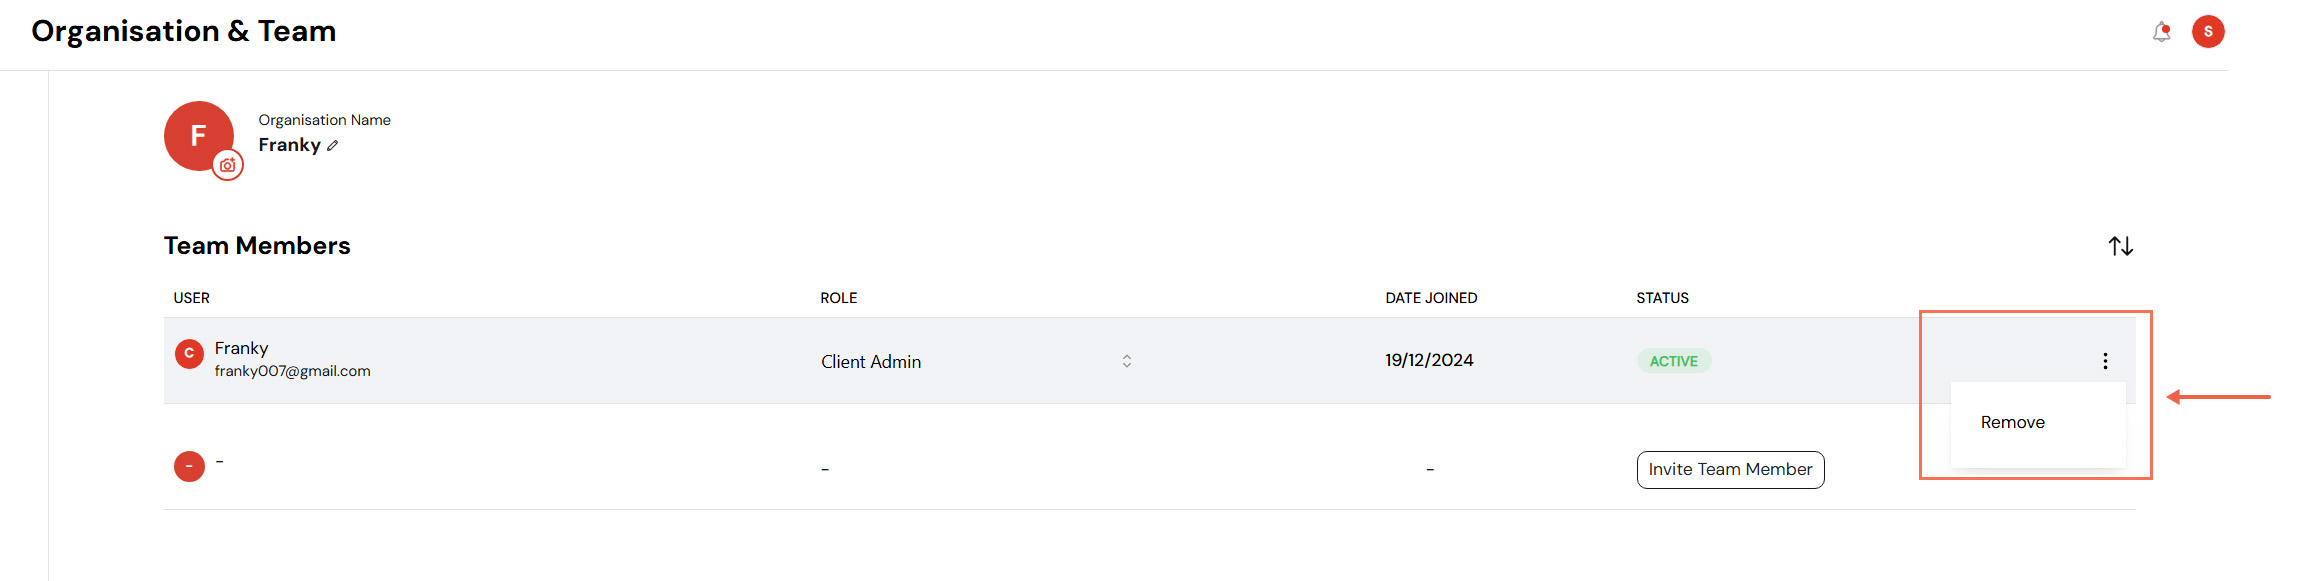Click the STATUS column header

pyautogui.click(x=1662, y=298)
